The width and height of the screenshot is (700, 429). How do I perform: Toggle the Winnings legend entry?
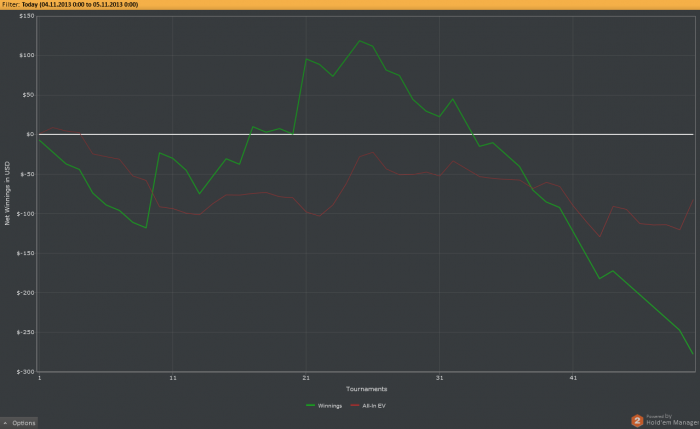coord(324,406)
